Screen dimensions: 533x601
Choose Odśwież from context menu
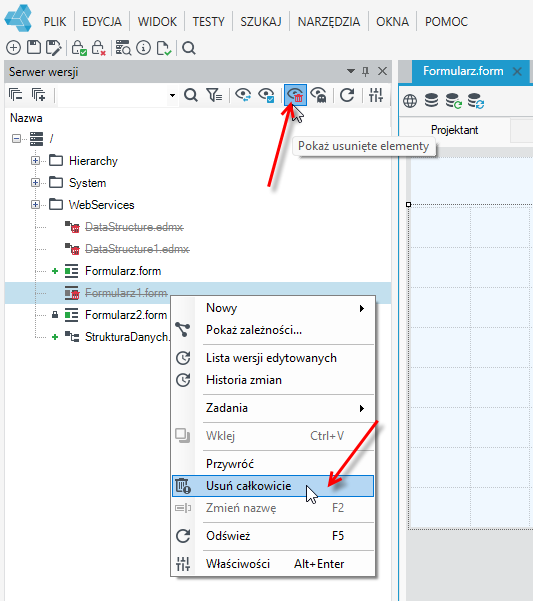tap(273, 536)
